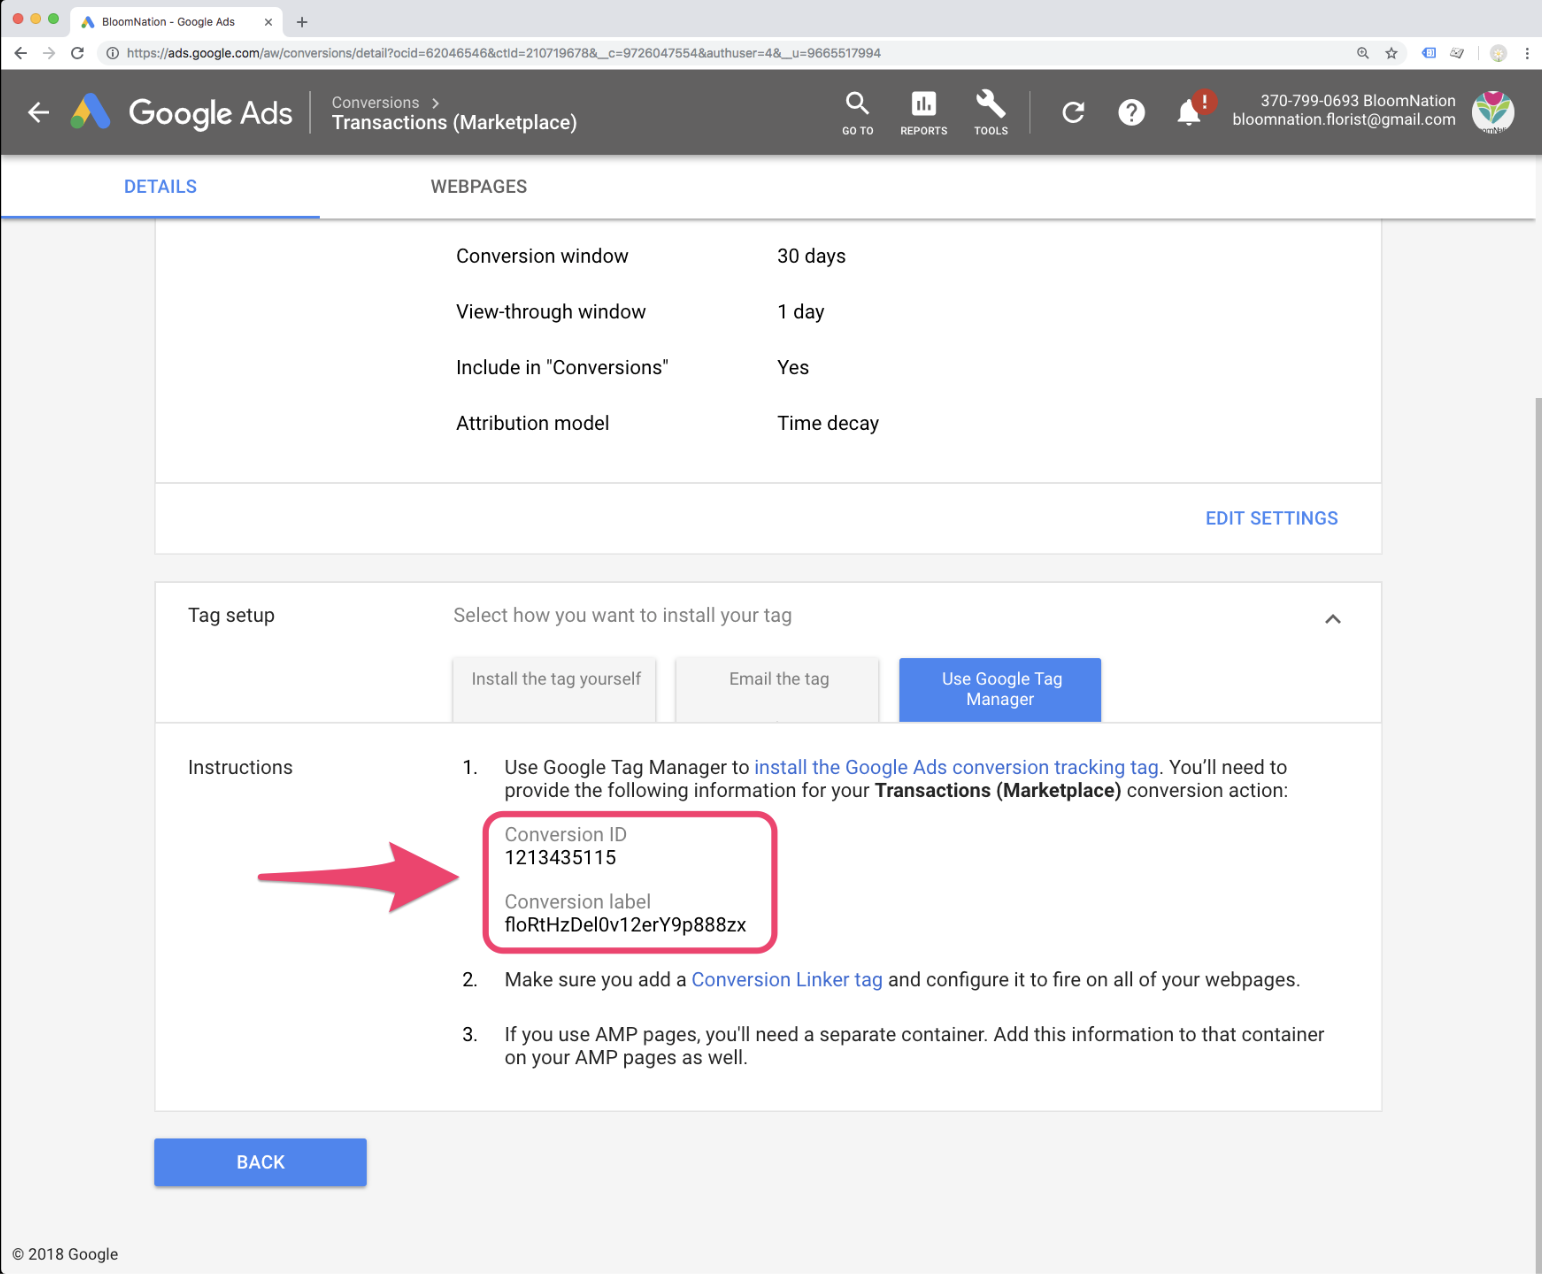Switch to the DETAILS tab
This screenshot has width=1544, height=1274.
coord(160,187)
